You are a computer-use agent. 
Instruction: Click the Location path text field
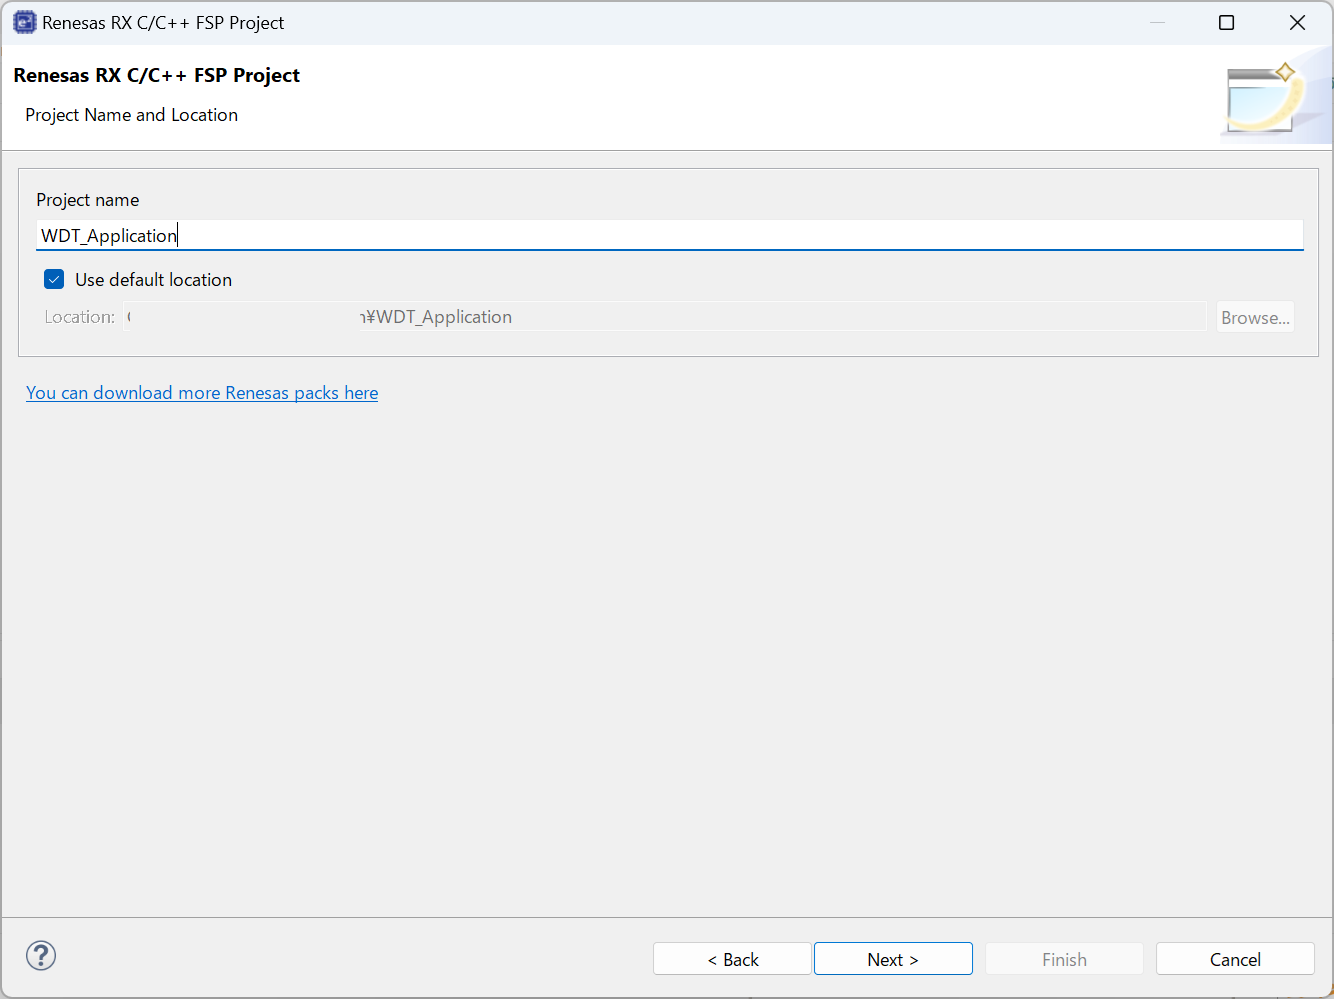(665, 317)
